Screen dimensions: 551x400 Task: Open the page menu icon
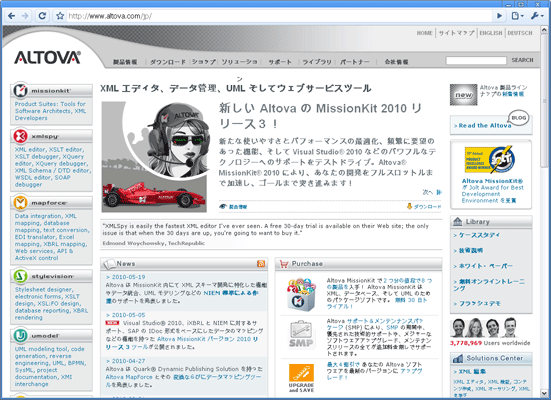point(517,16)
